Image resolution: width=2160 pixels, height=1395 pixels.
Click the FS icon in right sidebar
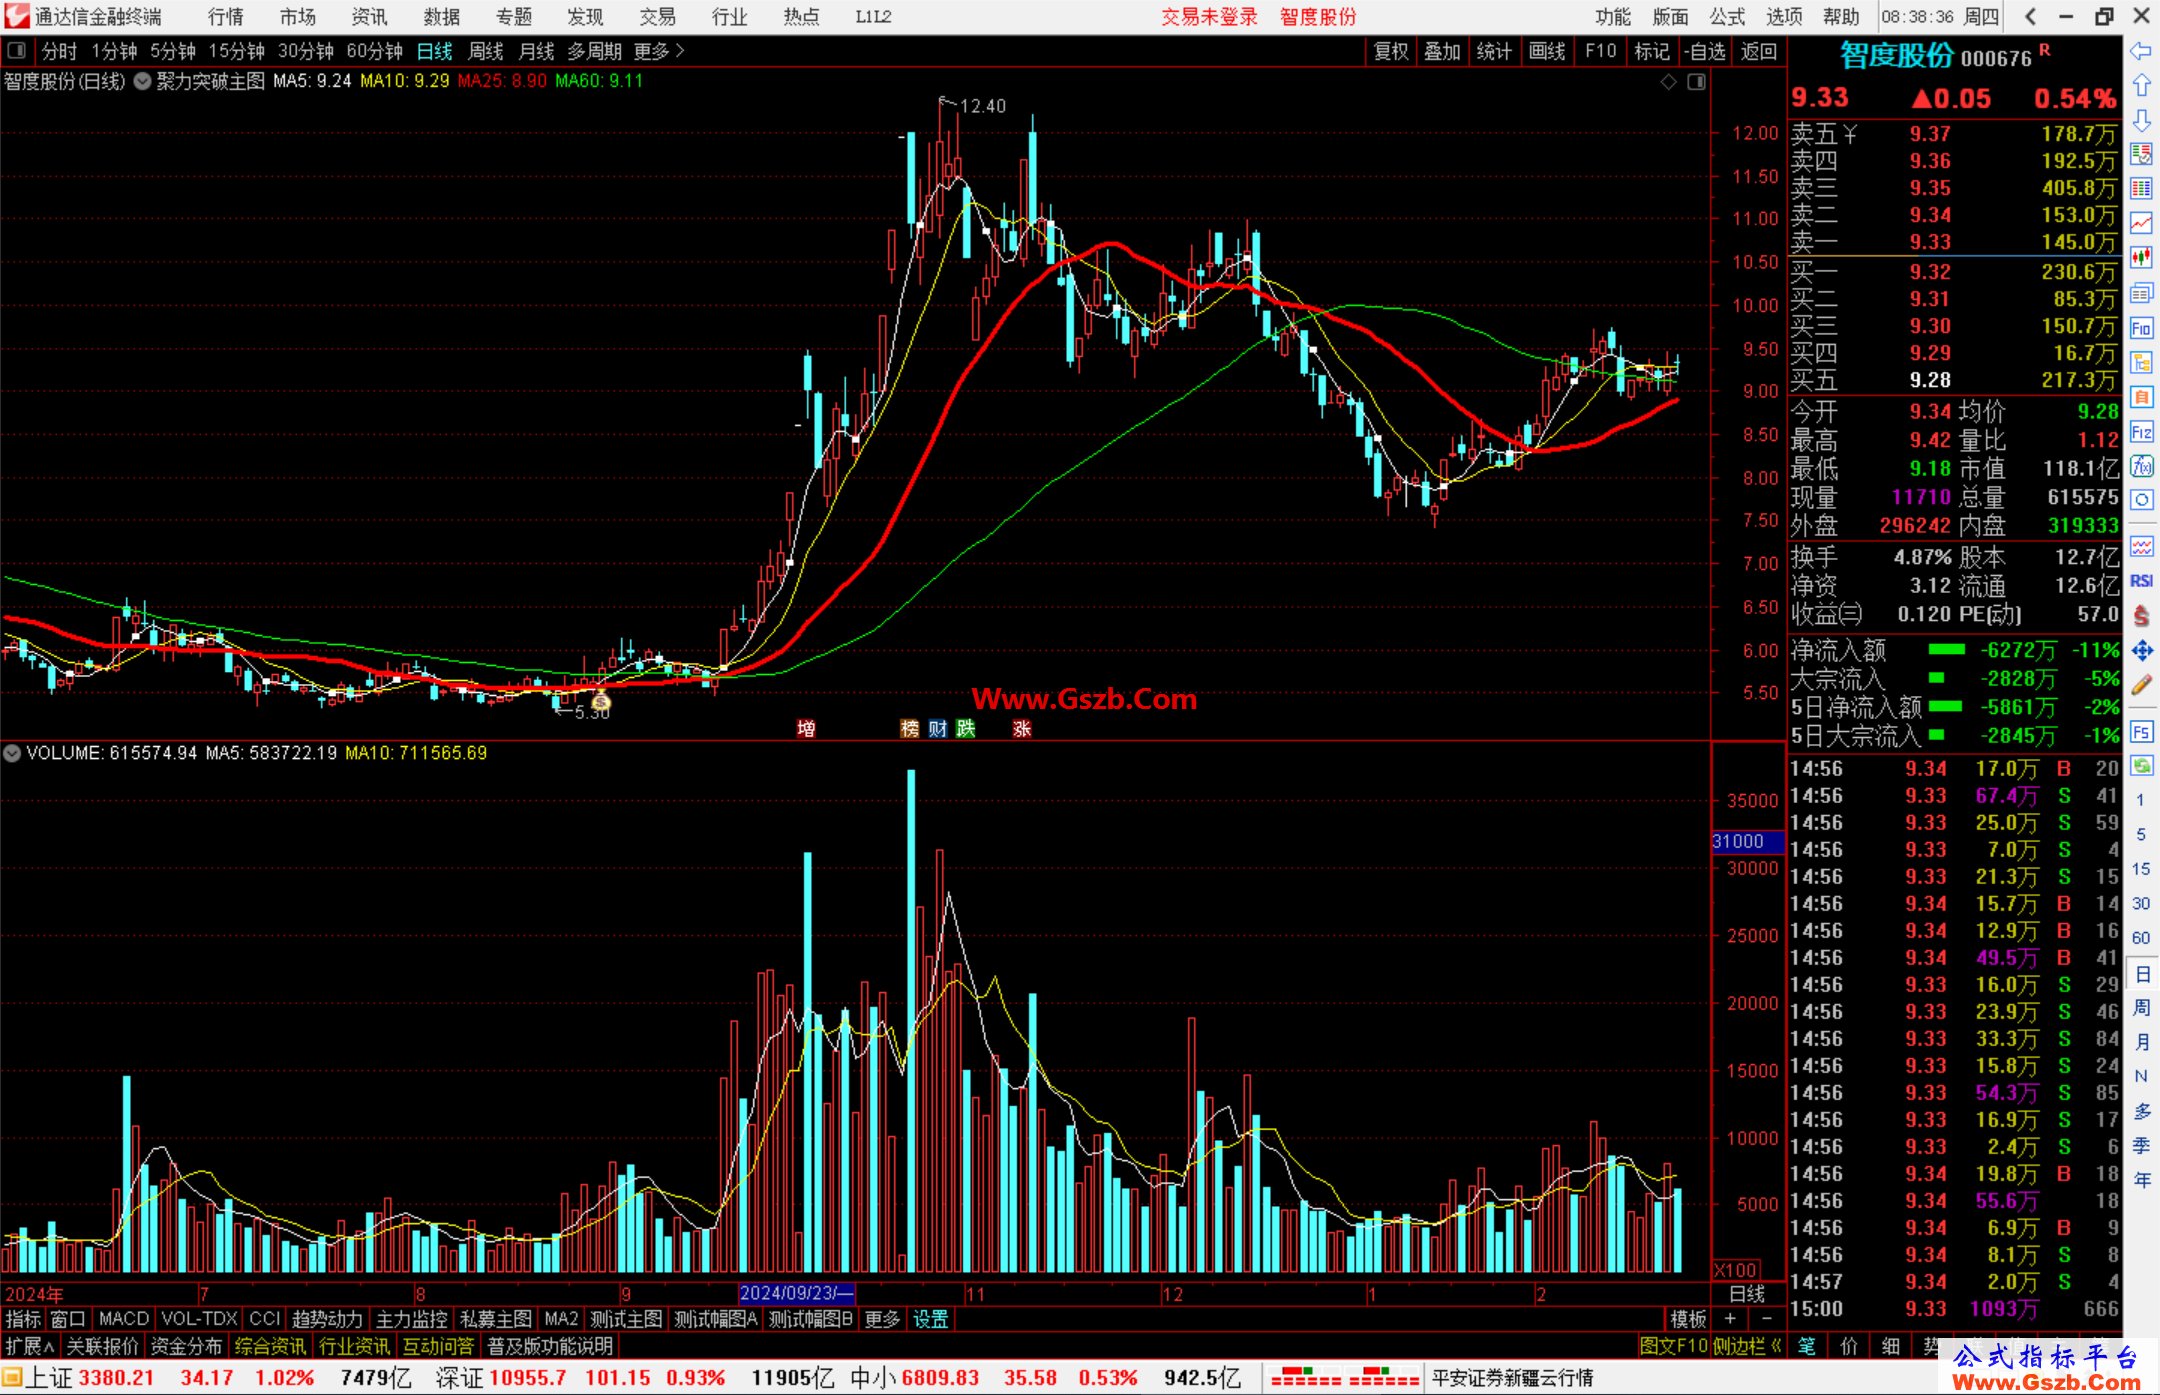[x=2141, y=732]
